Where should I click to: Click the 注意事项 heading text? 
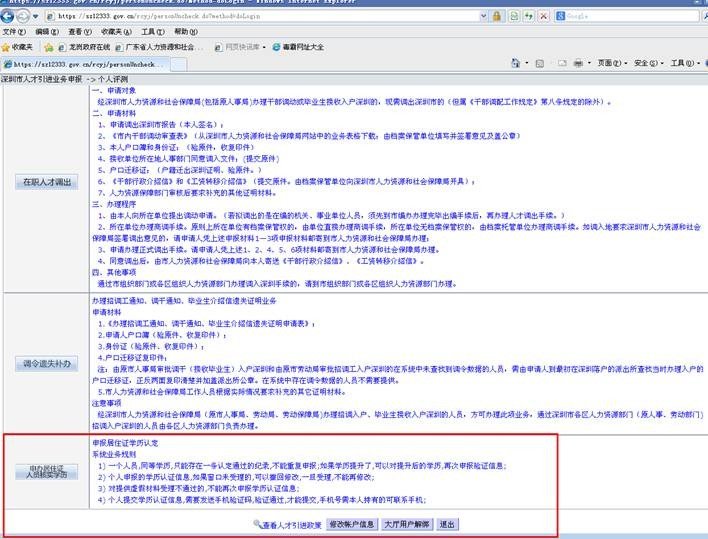(107, 403)
